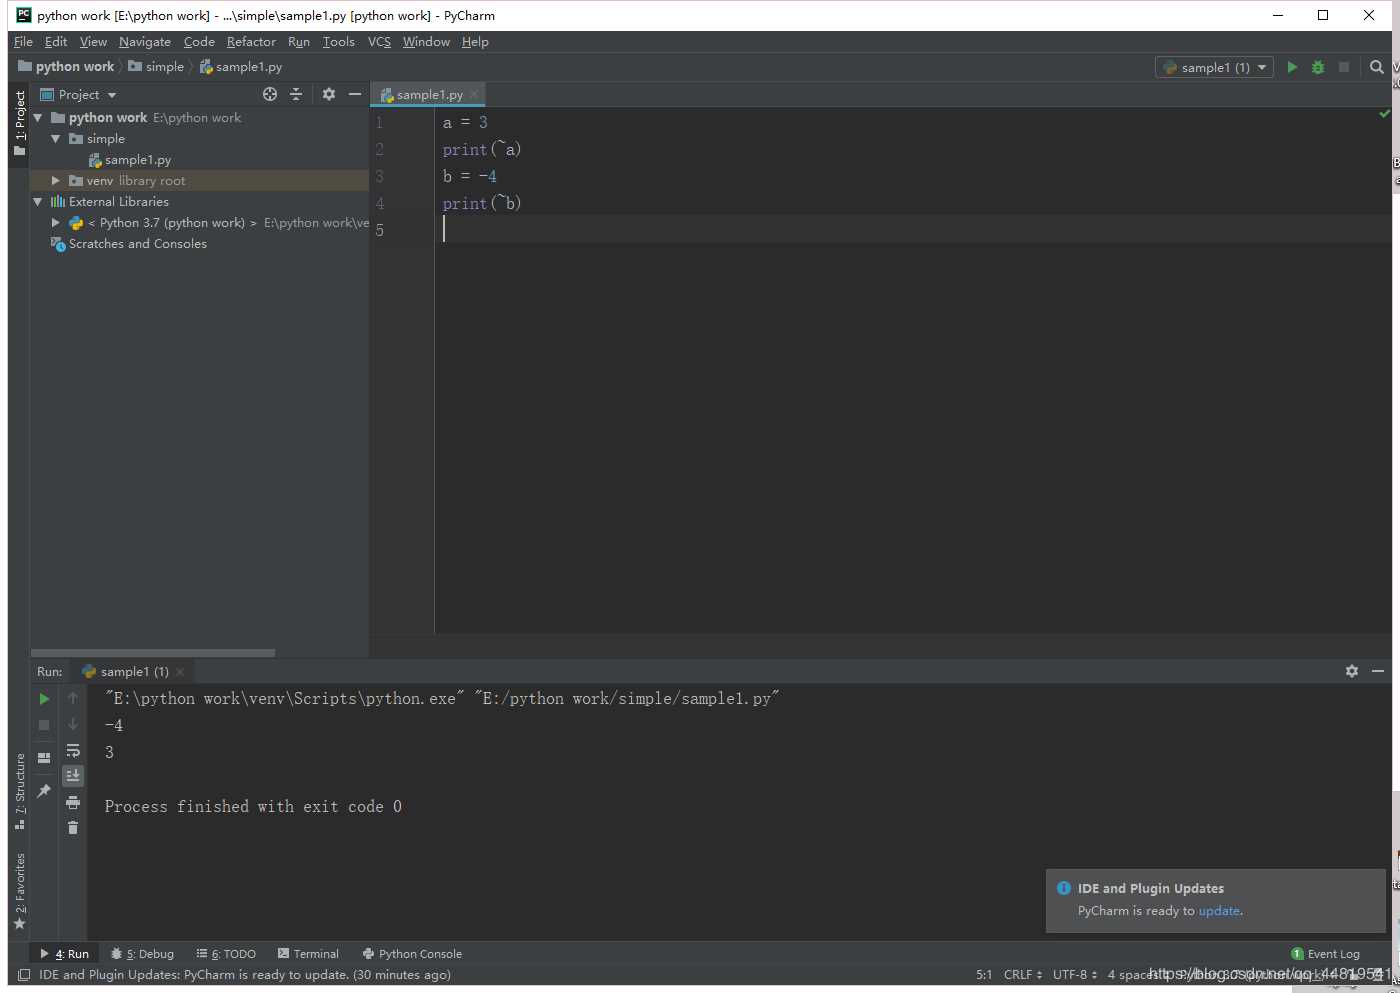The width and height of the screenshot is (1400, 993).
Task: Open the VCS menu
Action: [379, 42]
